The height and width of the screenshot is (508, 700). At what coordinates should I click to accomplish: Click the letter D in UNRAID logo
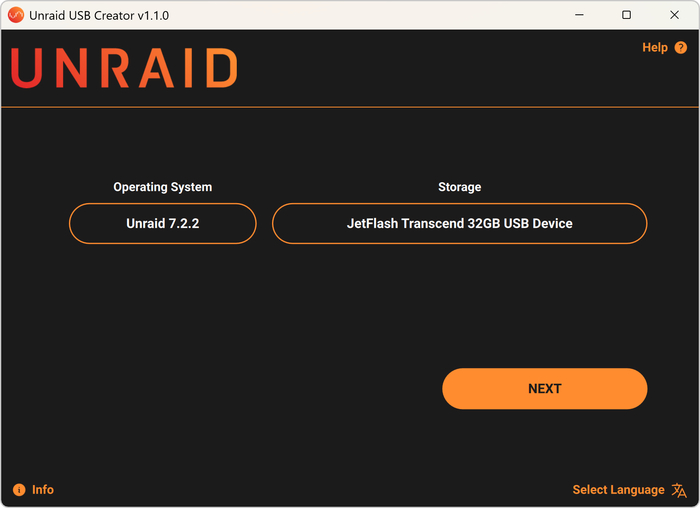pos(219,68)
